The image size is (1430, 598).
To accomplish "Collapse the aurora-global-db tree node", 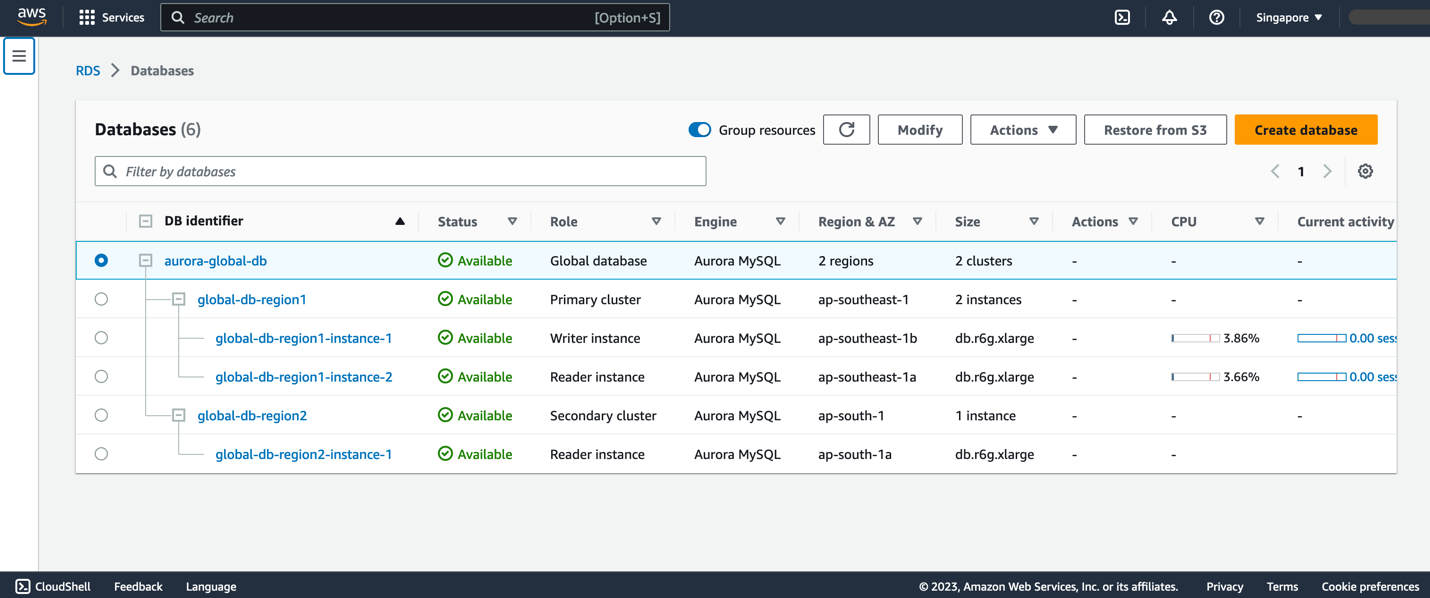I will [x=145, y=260].
